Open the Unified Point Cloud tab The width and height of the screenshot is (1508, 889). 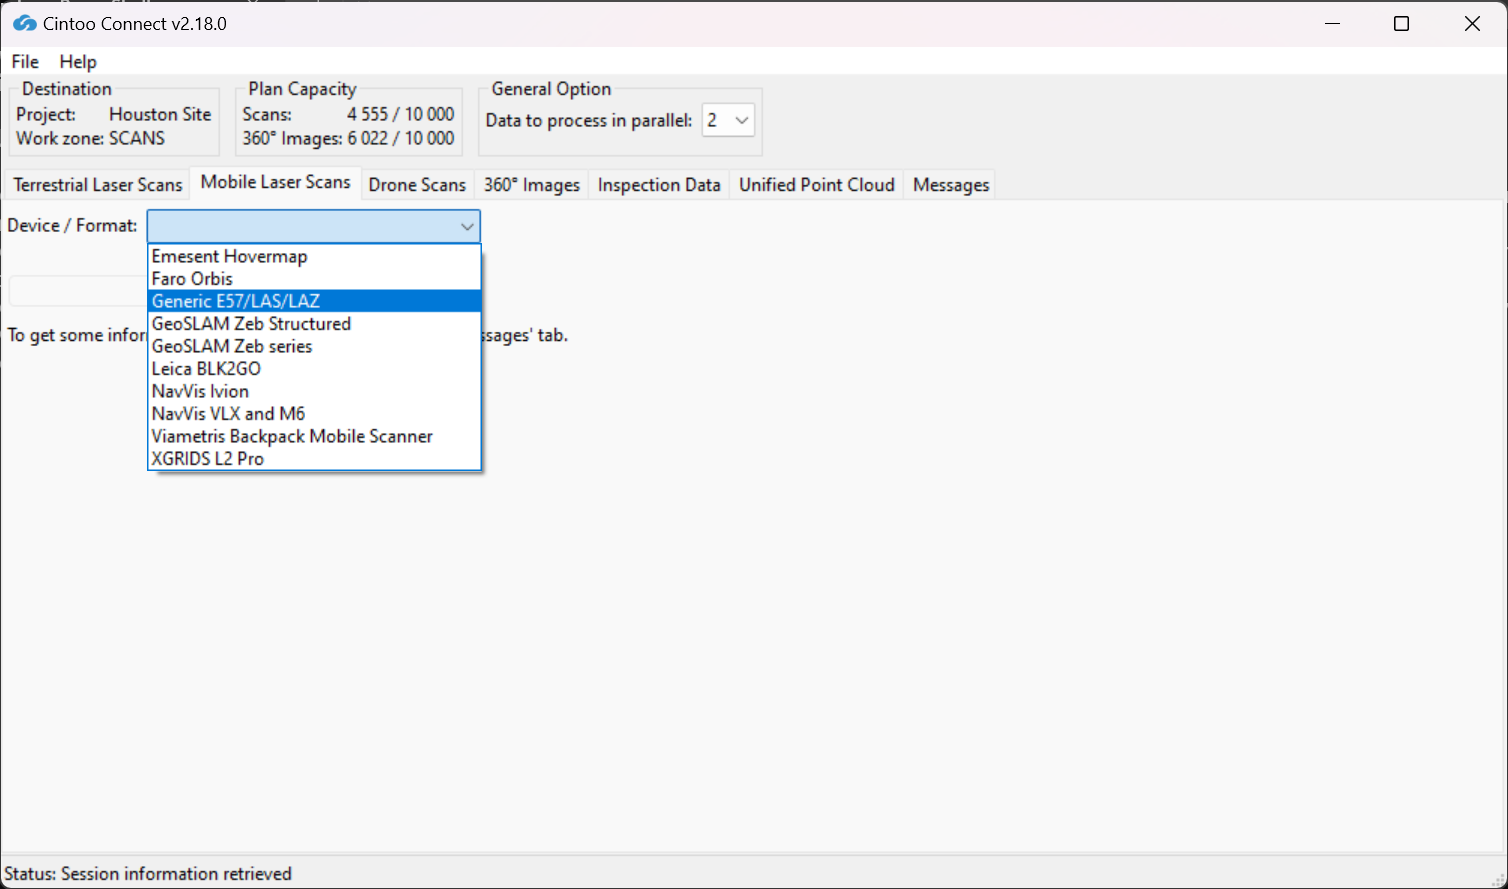click(x=817, y=185)
